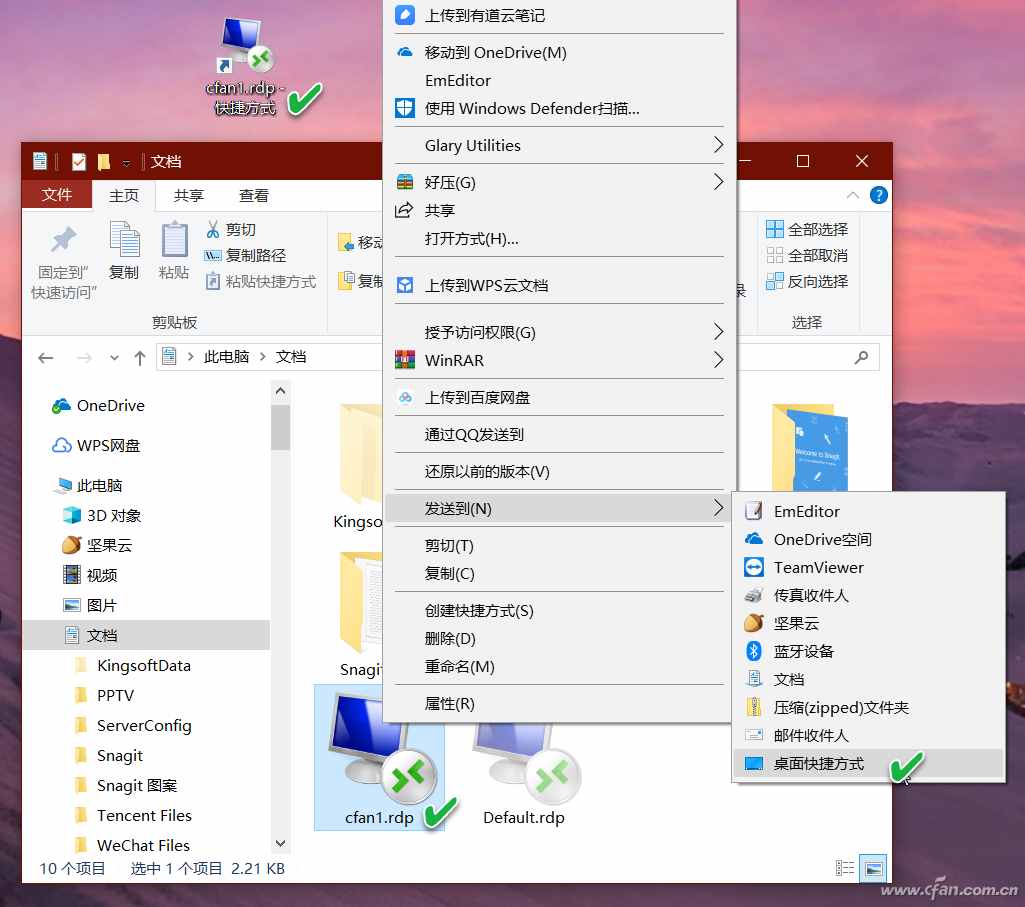Viewport: 1025px width, 907px height.
Task: Open the quick access toolbar customize dropdown
Action: pos(126,162)
